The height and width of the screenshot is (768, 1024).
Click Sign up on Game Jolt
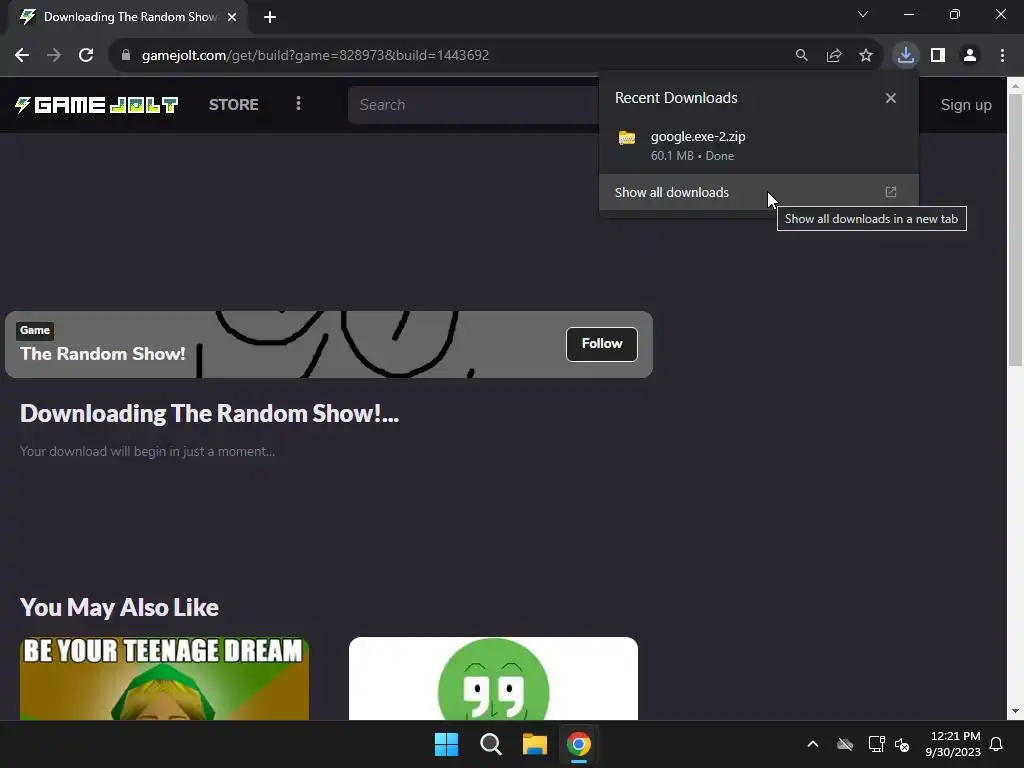click(x=966, y=105)
